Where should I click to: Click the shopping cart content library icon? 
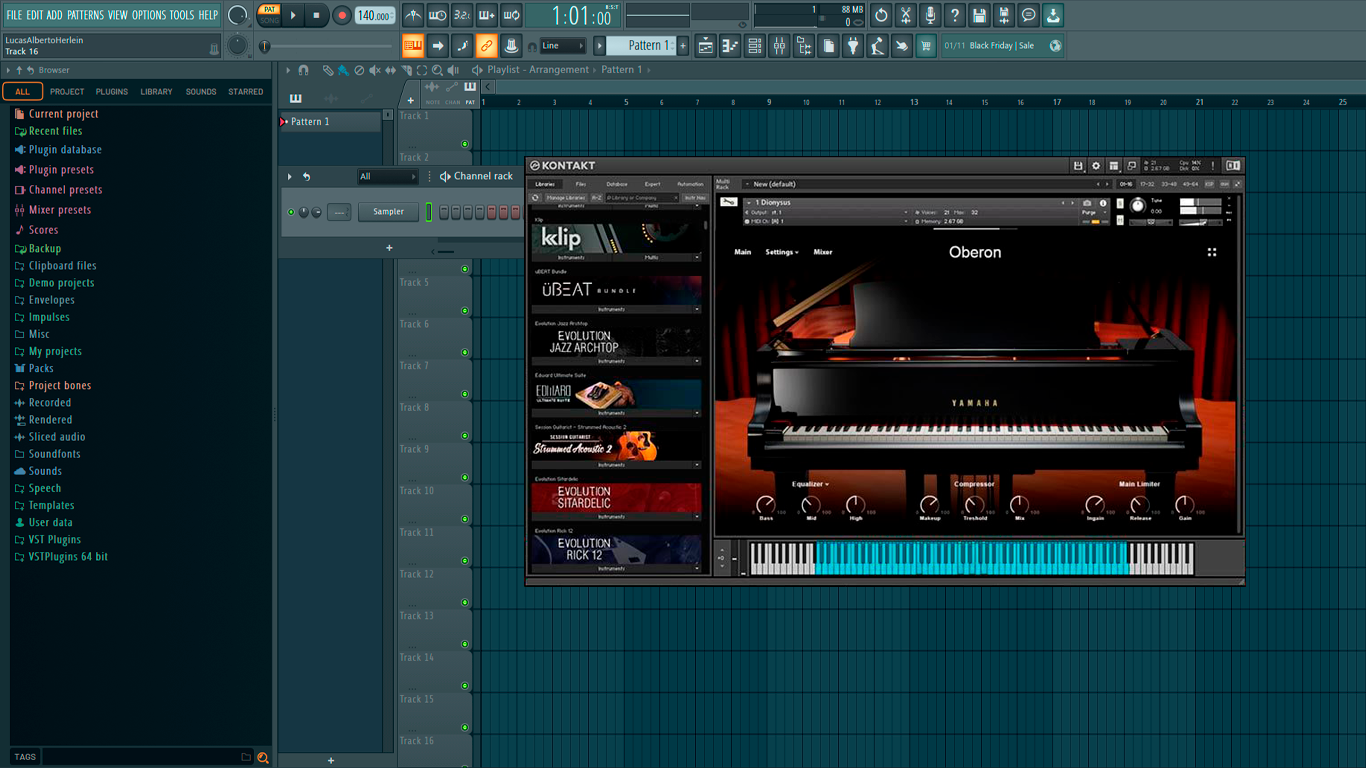[926, 46]
